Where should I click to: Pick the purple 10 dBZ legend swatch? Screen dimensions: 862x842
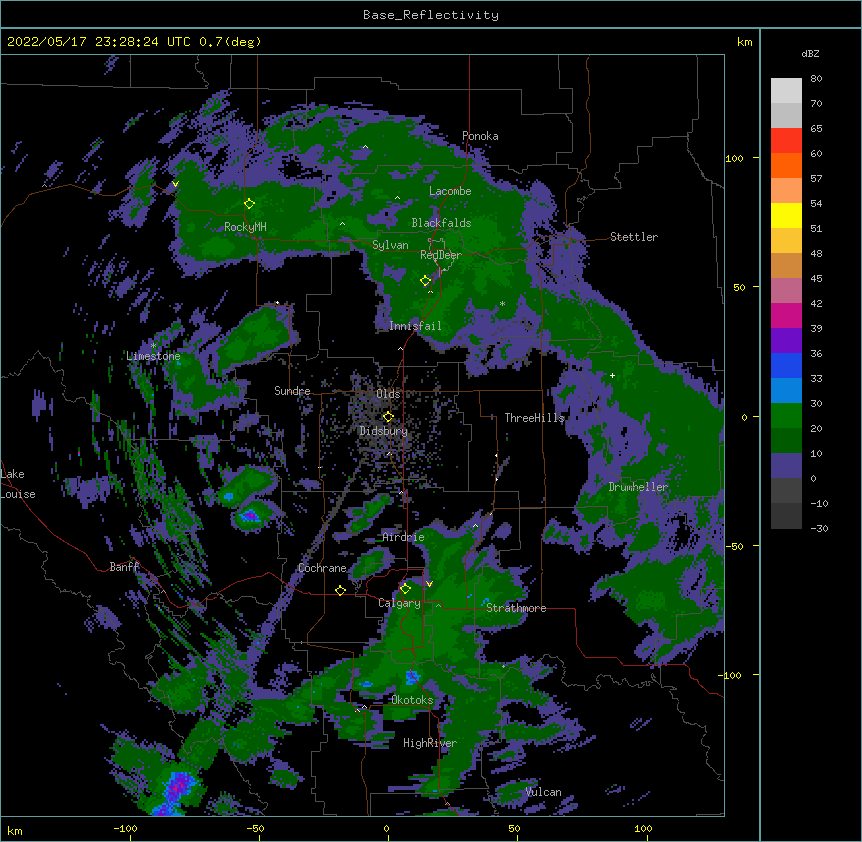coord(786,466)
